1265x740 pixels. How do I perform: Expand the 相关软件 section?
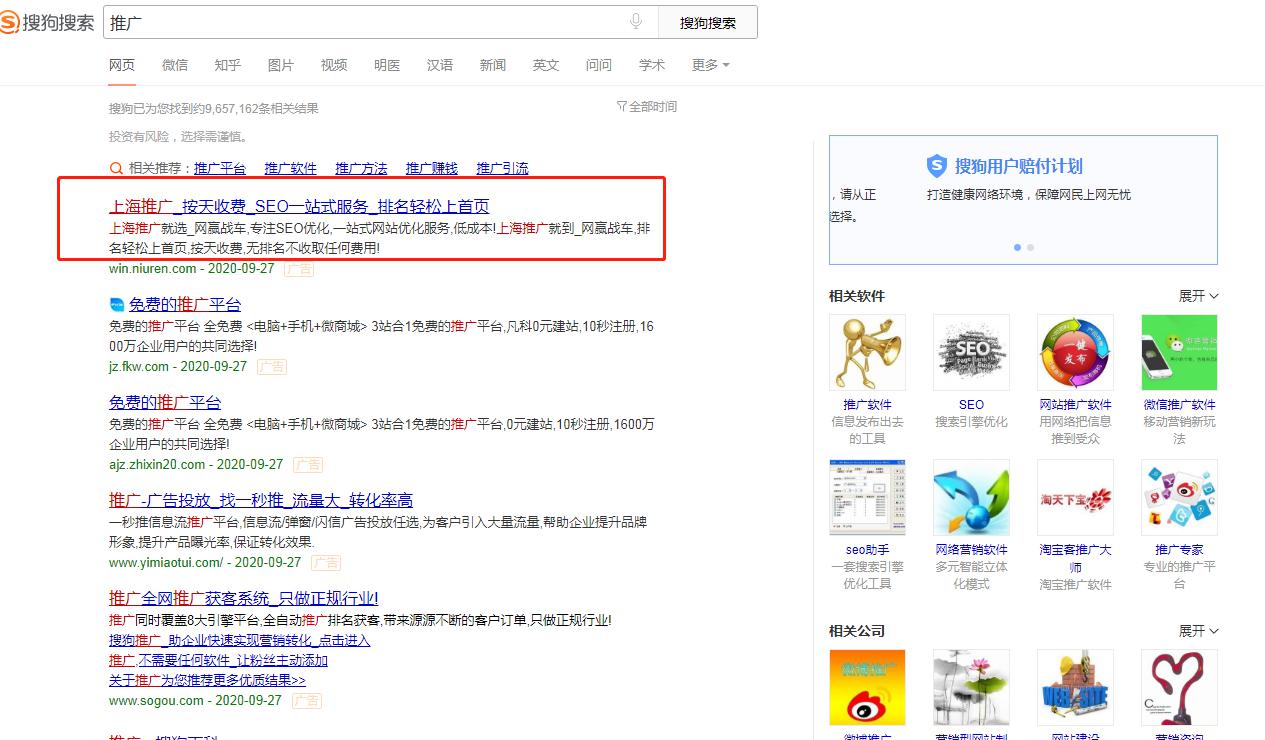point(1198,296)
